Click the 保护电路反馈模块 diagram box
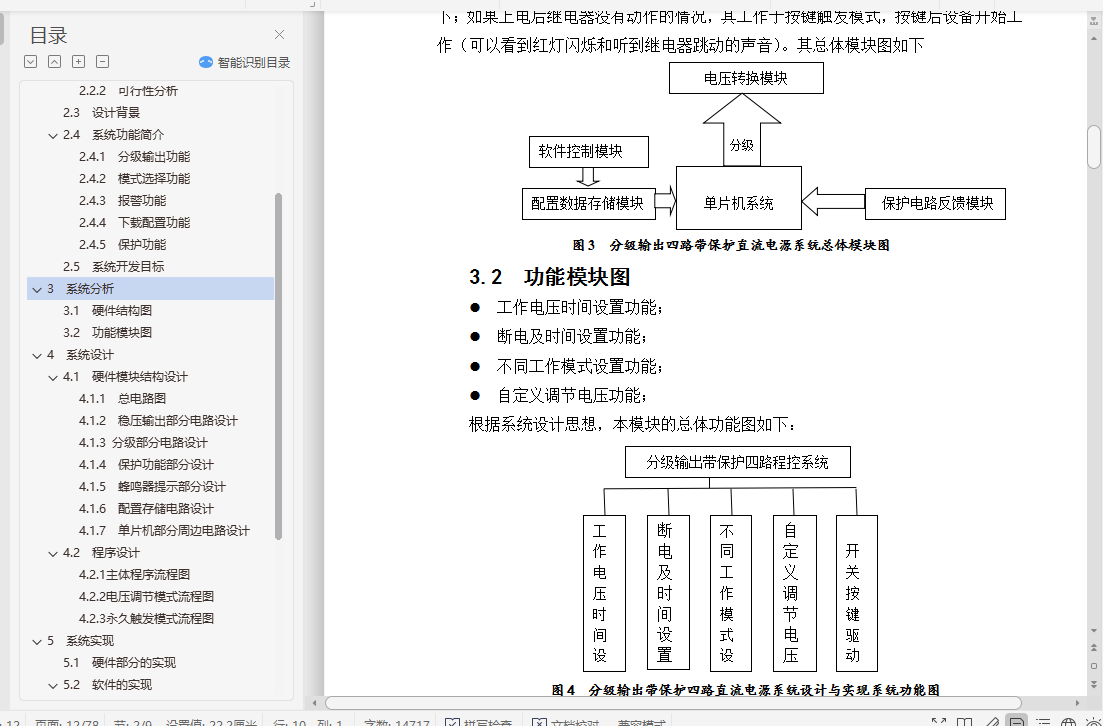 (936, 203)
